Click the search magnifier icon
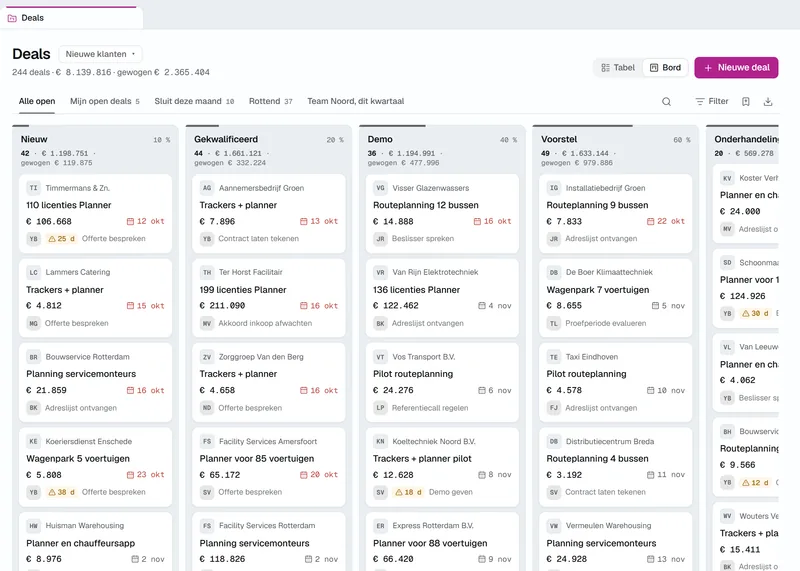800x571 pixels. click(666, 102)
